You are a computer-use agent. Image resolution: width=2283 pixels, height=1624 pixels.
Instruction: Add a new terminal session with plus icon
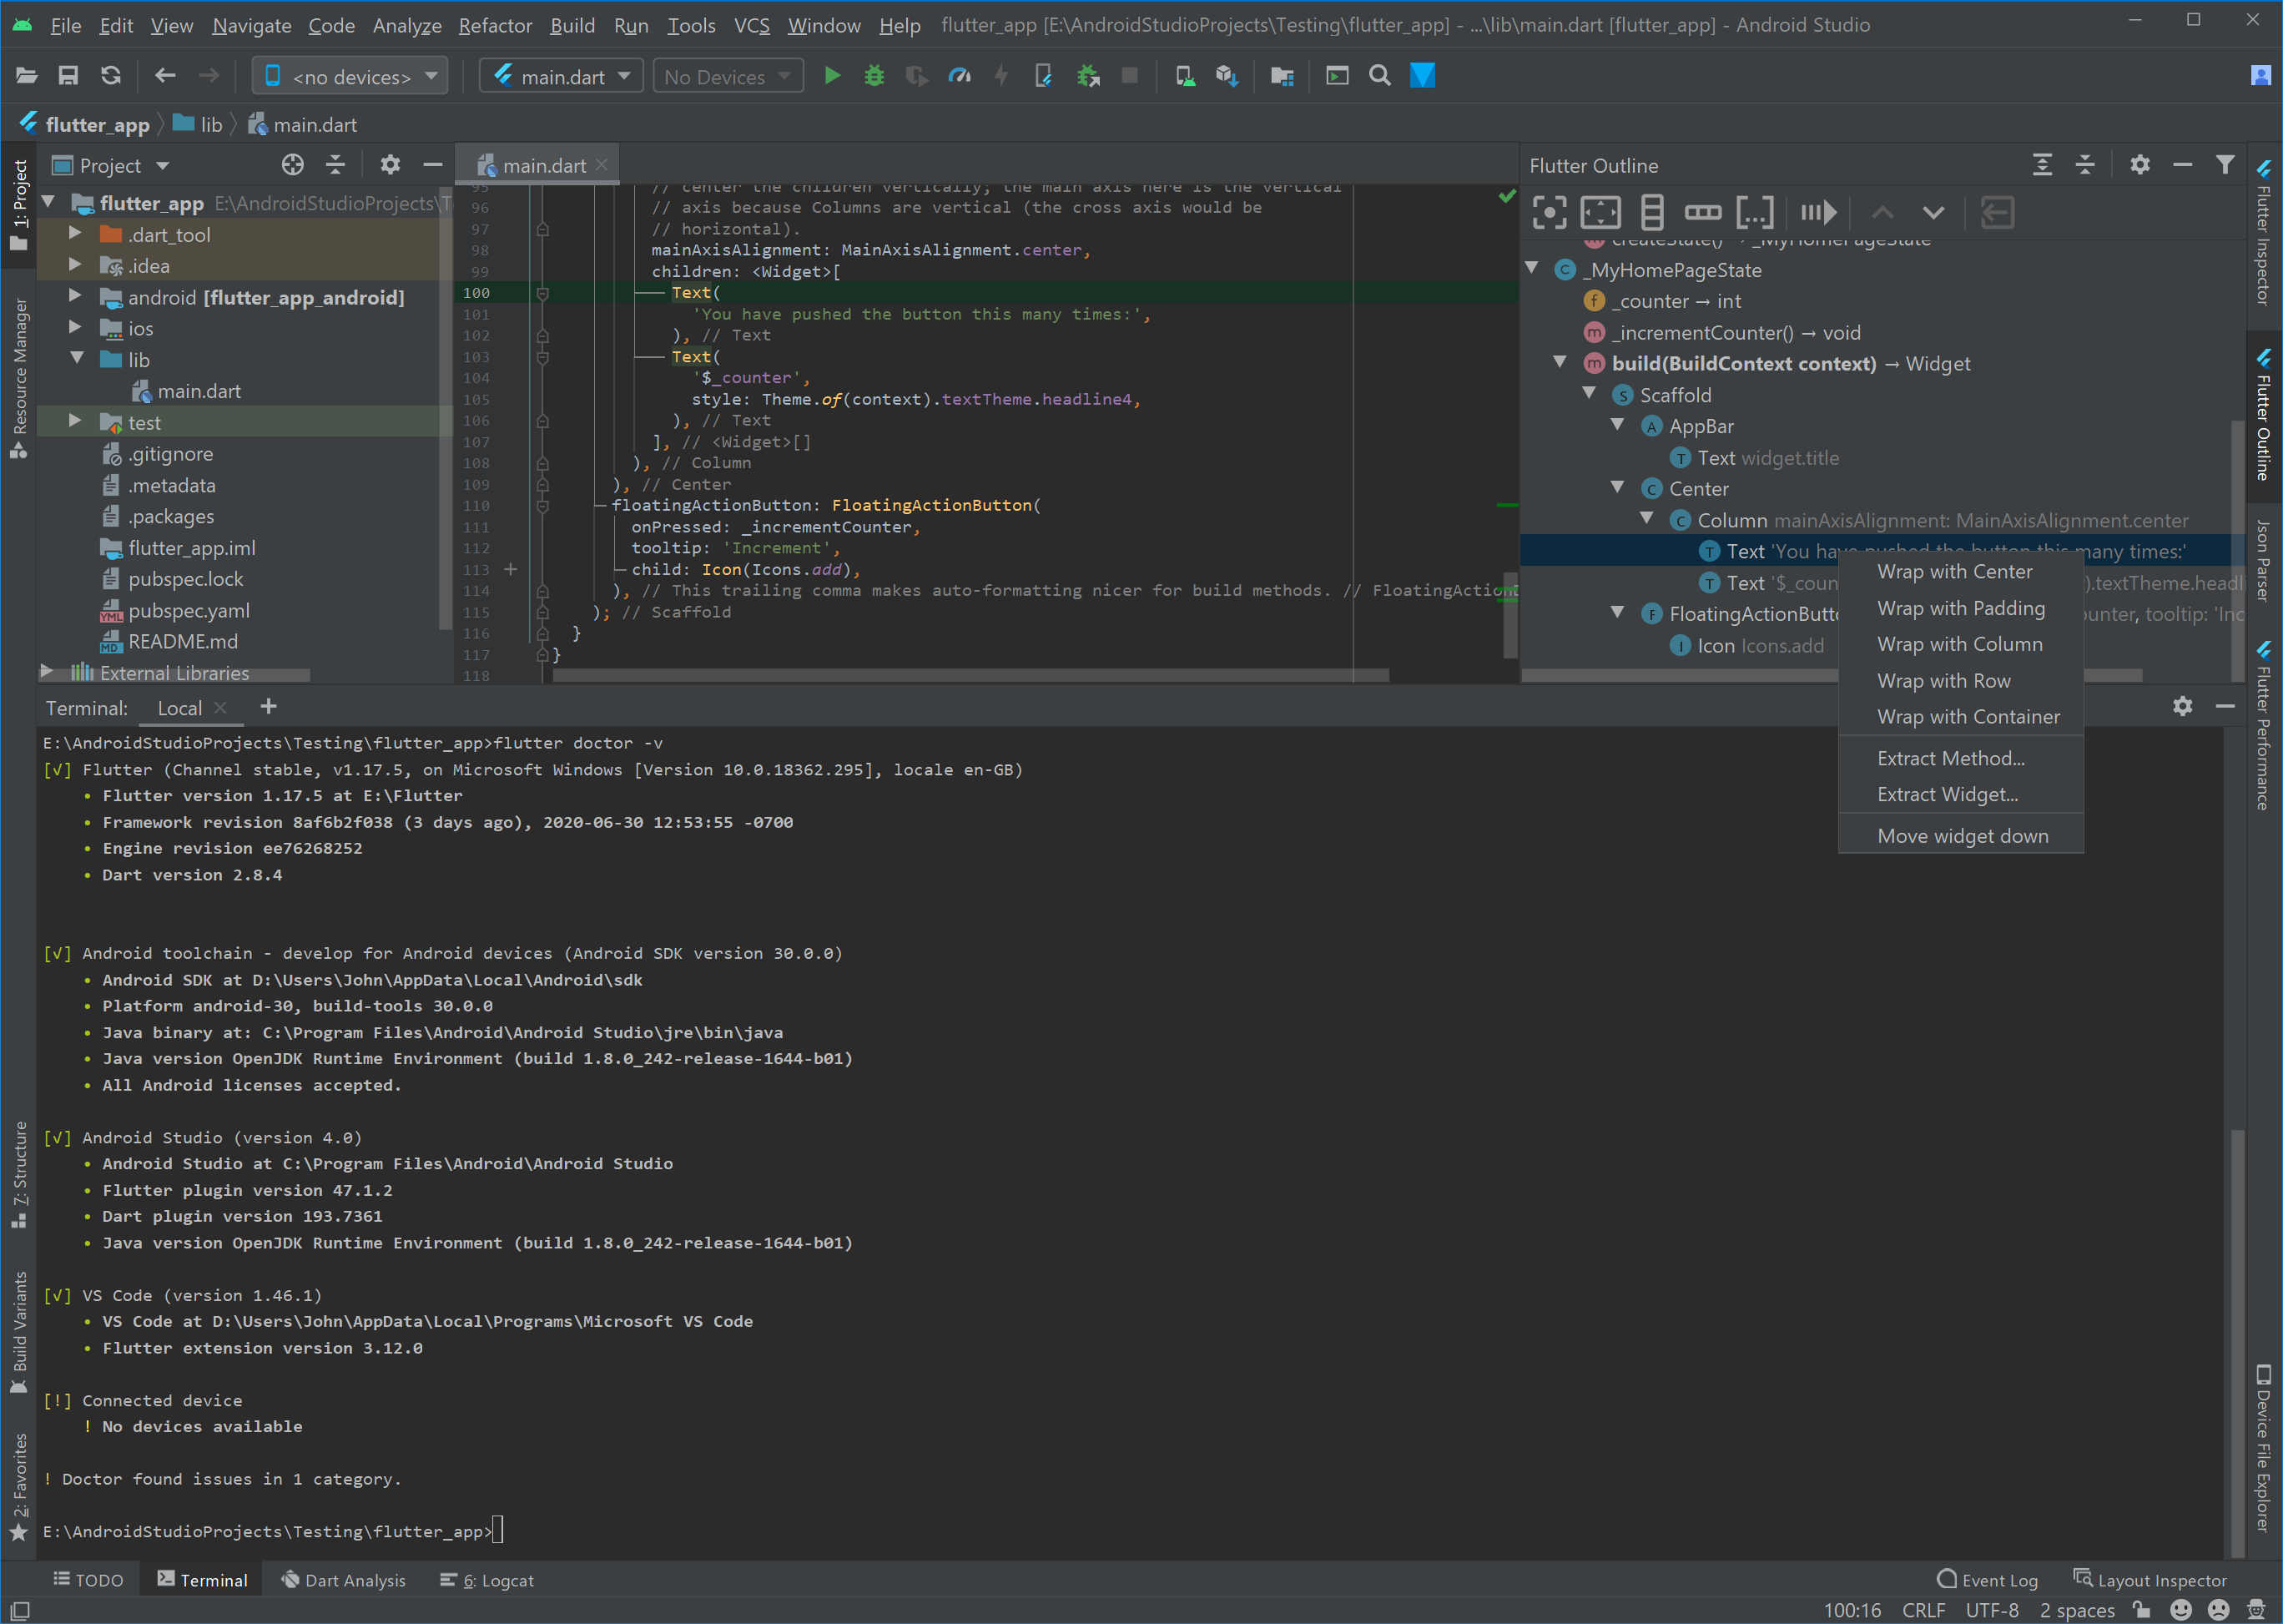(x=268, y=707)
